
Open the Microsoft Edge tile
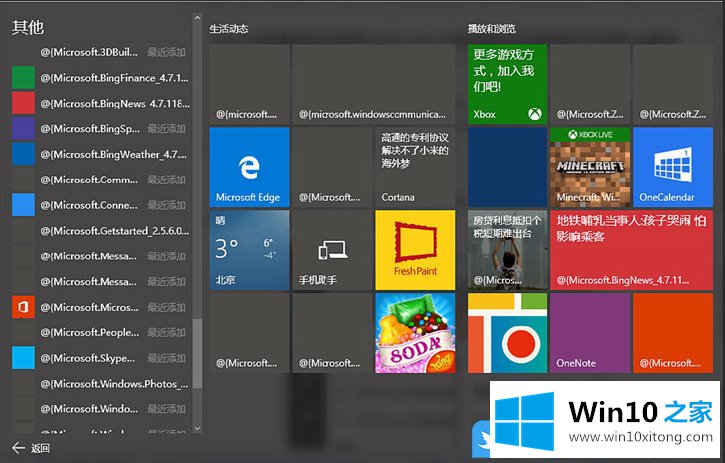click(249, 167)
